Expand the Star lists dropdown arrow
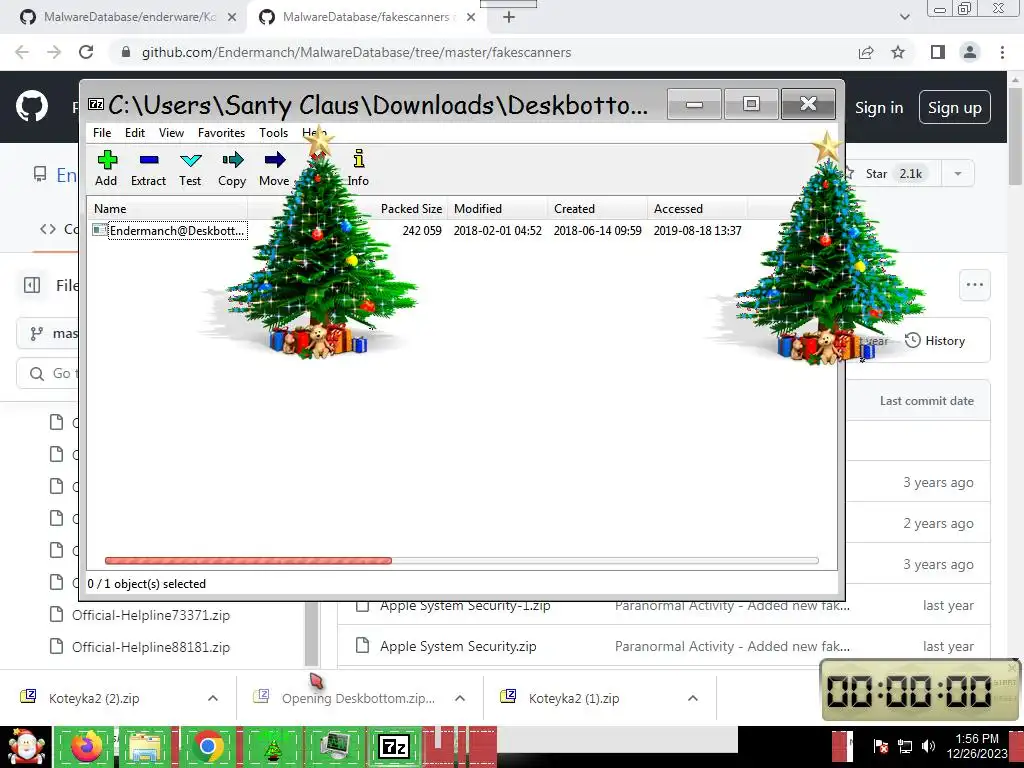Screen dimensions: 1024x768 click(958, 174)
